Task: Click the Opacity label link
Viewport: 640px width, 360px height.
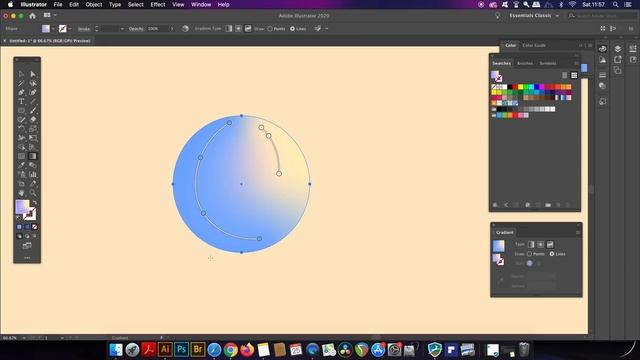Action: click(x=136, y=29)
